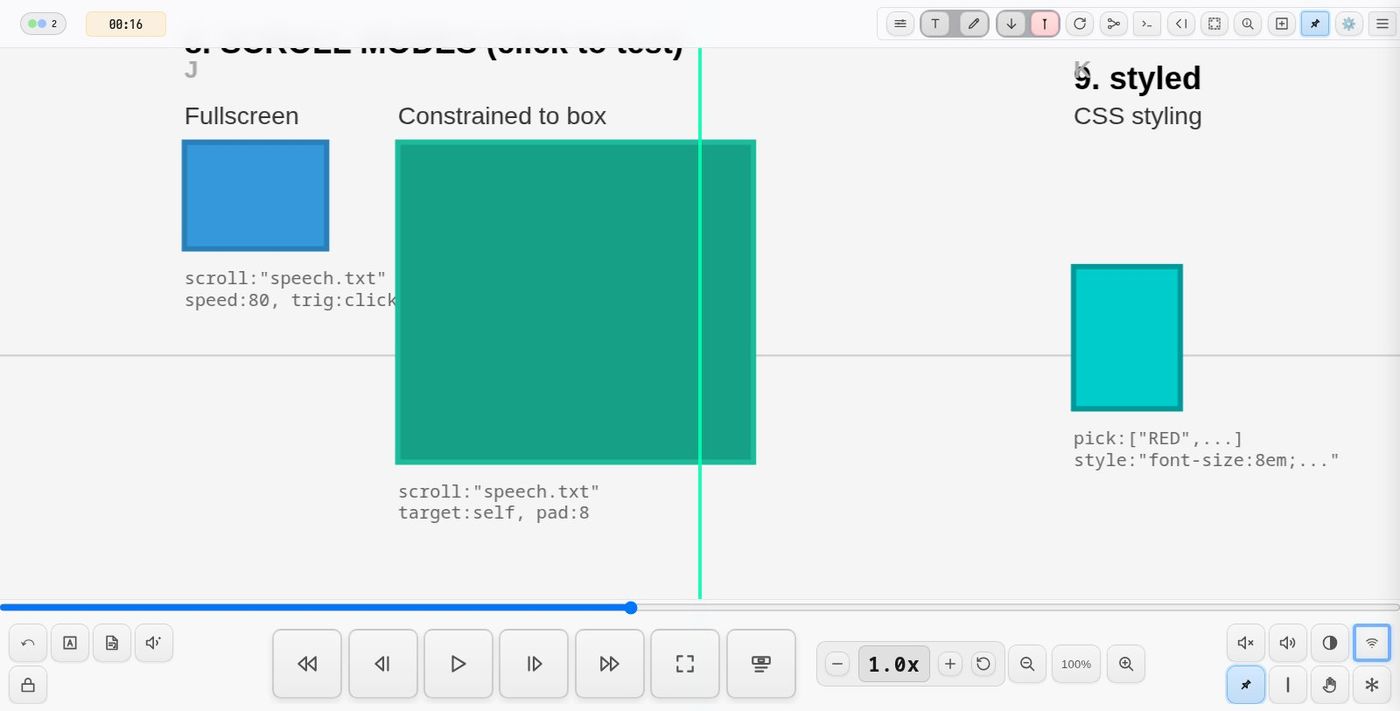Image resolution: width=1400 pixels, height=711 pixels.
Task: Click the add-box plus icon
Action: pyautogui.click(x=1281, y=24)
